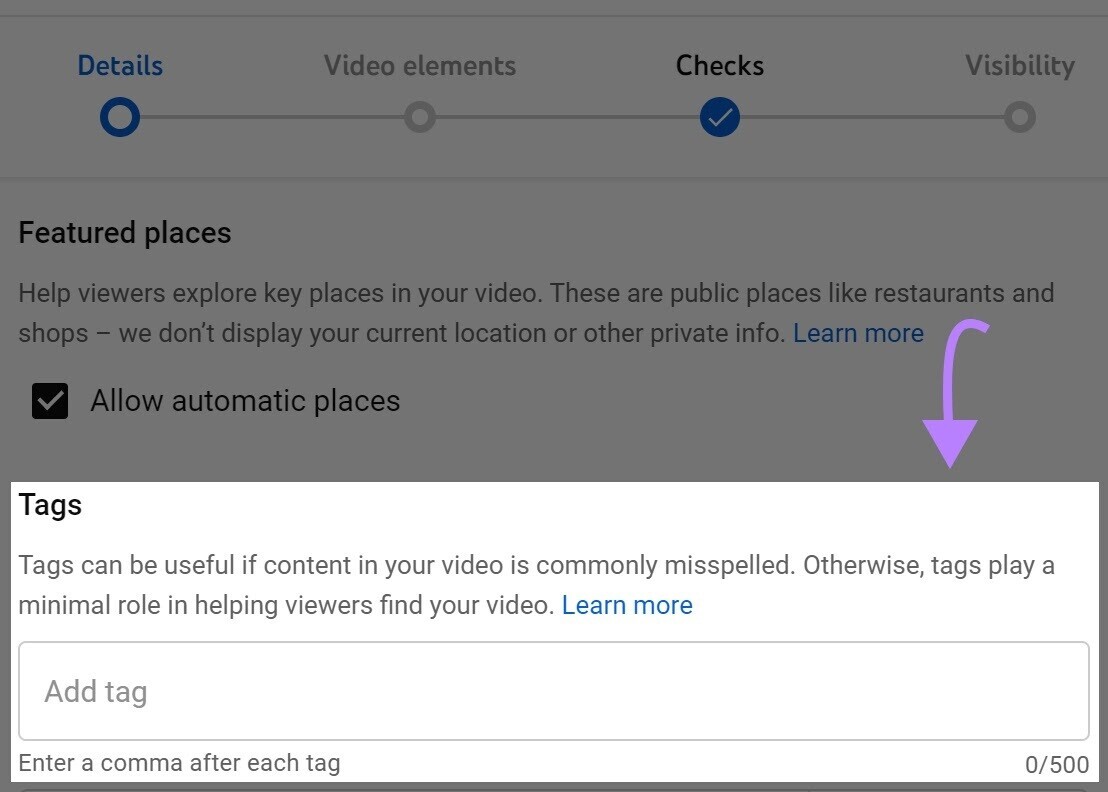Open the Visibility step
The image size is (1108, 792).
pos(1020,66)
